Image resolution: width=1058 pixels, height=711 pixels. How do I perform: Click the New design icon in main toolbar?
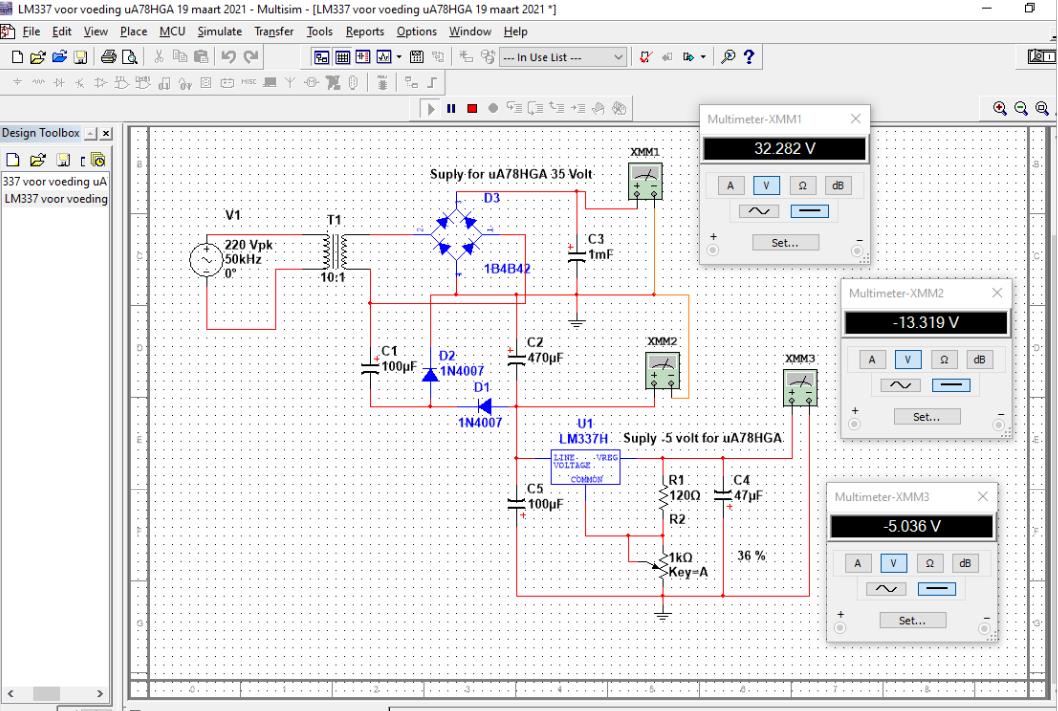coord(18,57)
